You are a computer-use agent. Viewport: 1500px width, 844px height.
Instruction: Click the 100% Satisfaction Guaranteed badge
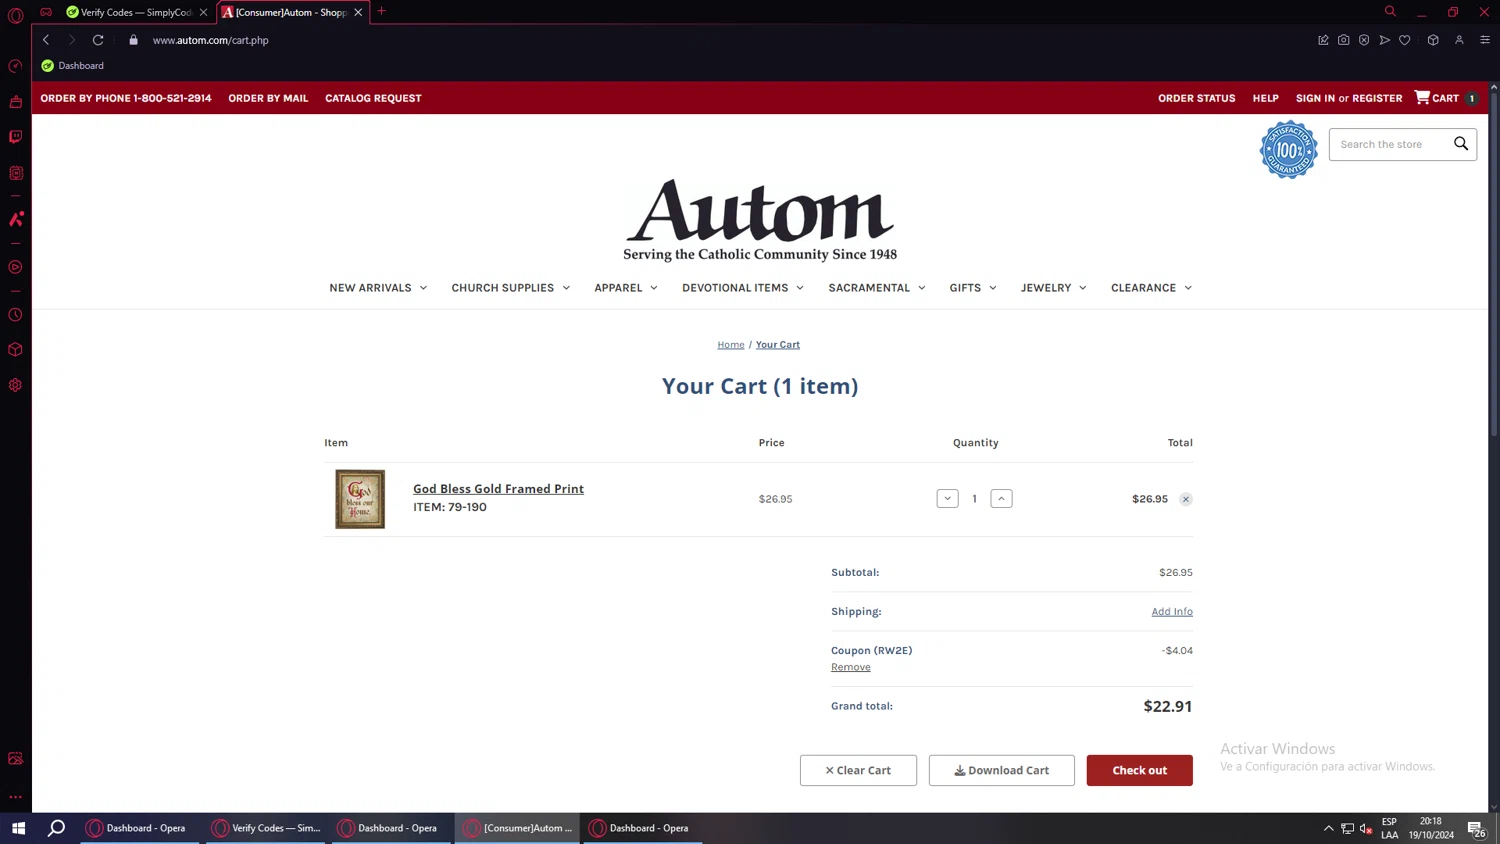click(1288, 150)
